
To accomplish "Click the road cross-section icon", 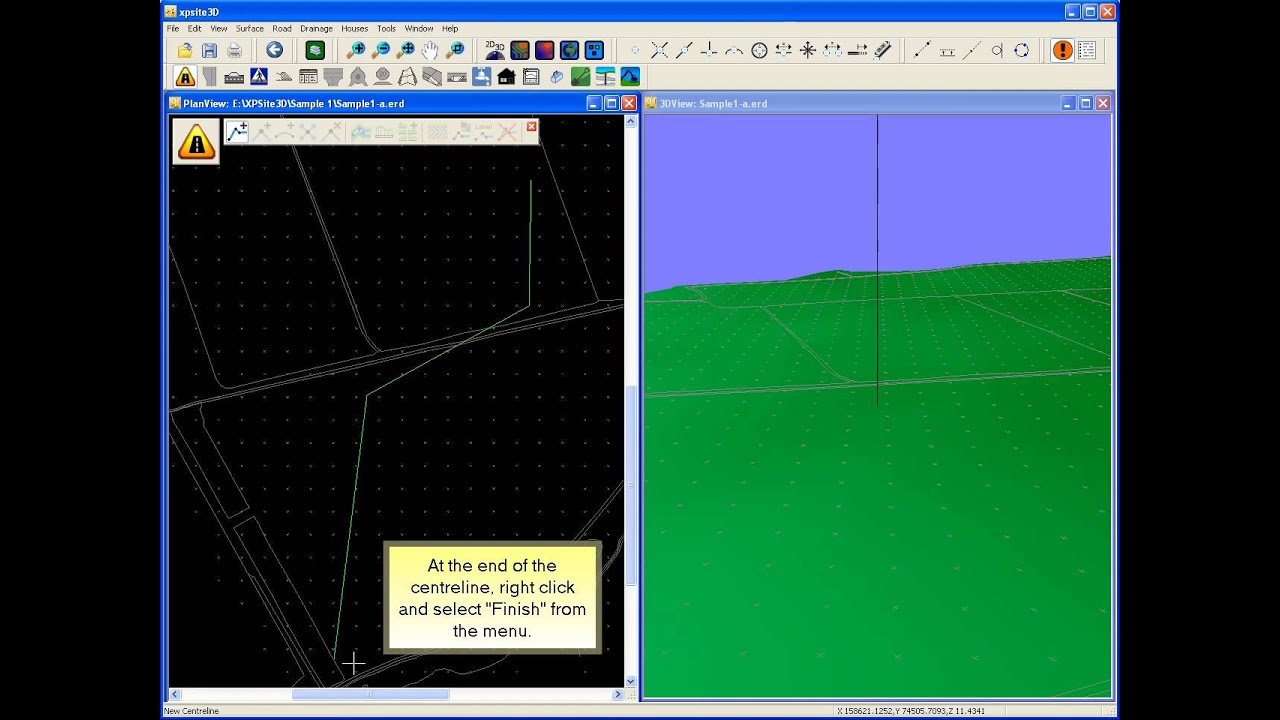I will 234,77.
